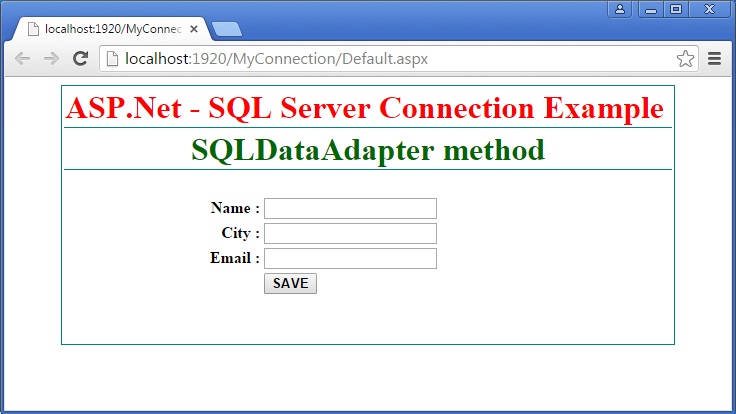Go back using the browser back arrow
Screen dimensions: 736x414
(x=22, y=59)
